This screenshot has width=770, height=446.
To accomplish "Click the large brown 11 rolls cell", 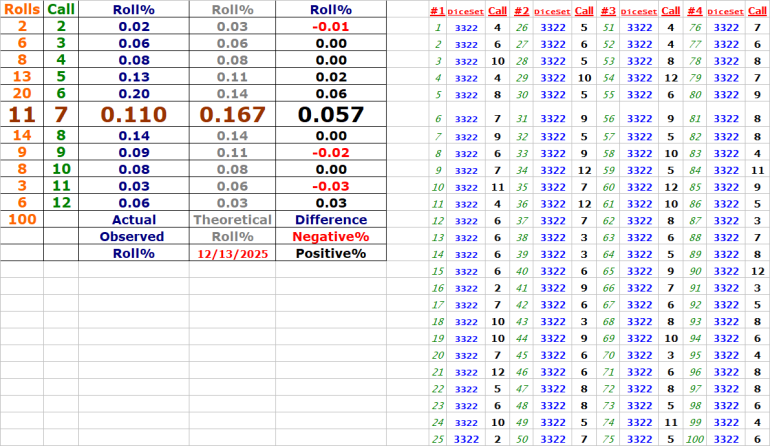I will [22, 115].
